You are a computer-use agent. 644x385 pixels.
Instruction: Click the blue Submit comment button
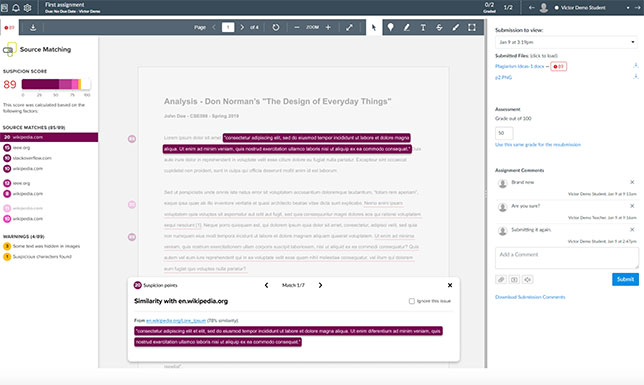point(625,279)
